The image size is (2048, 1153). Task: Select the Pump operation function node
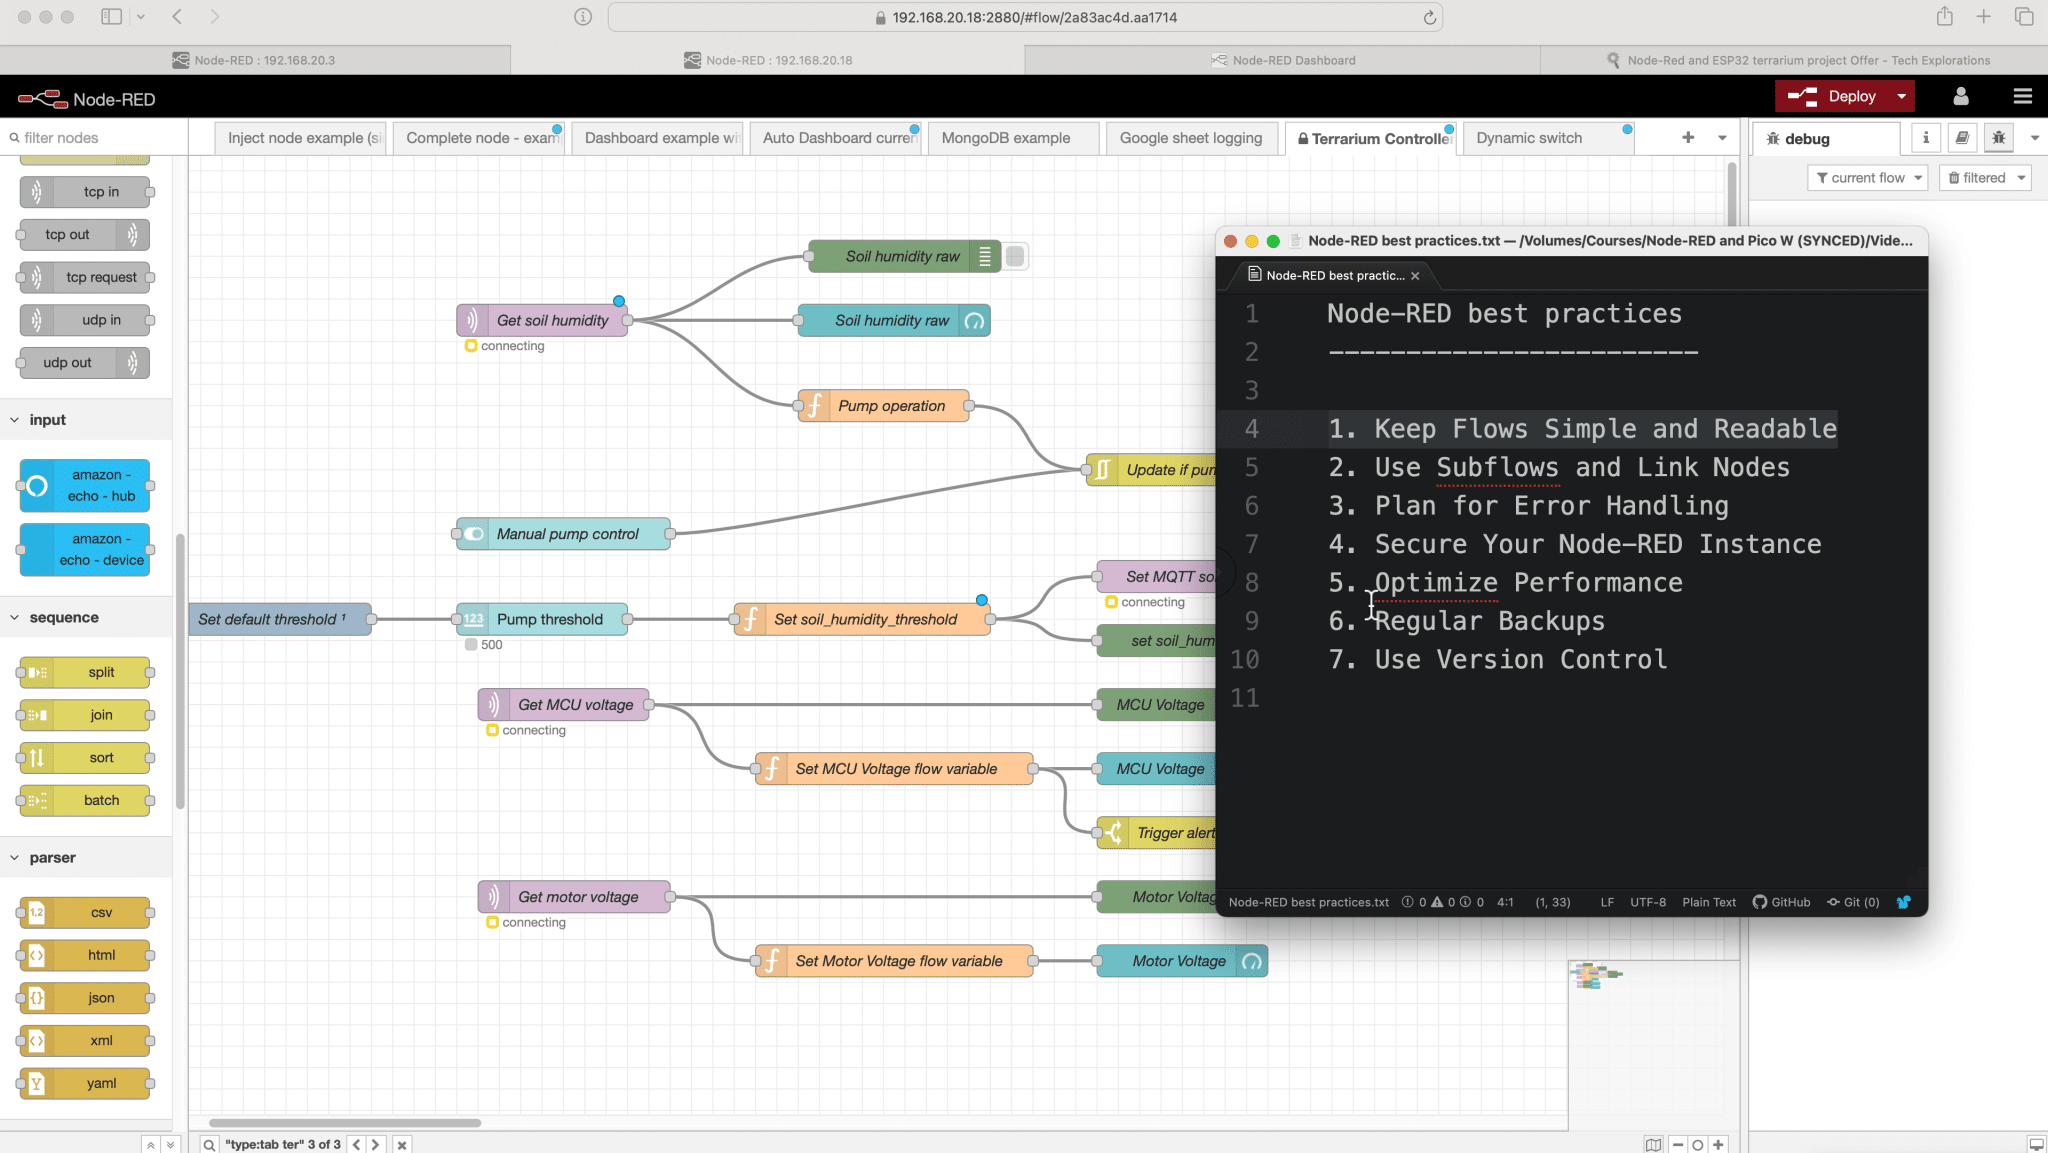883,406
